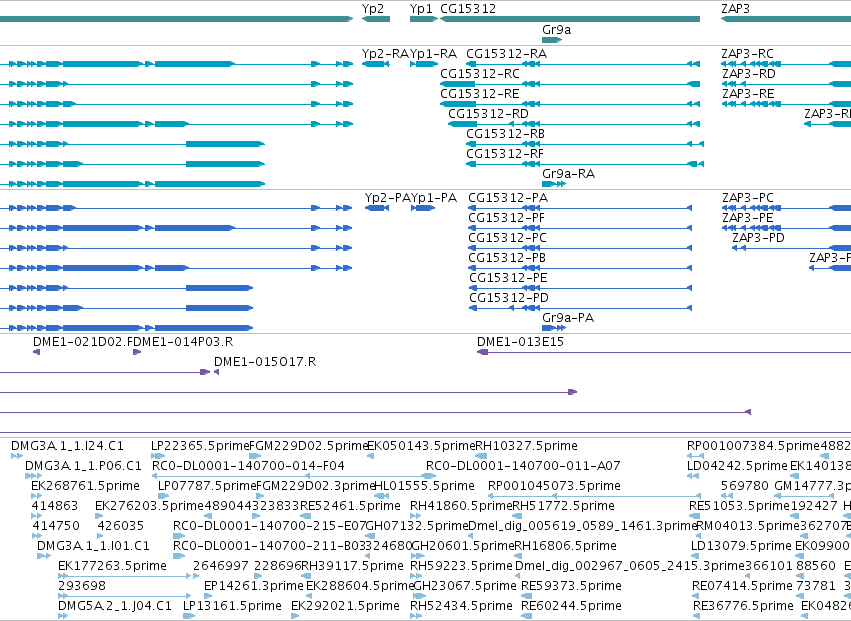Select EST EK177263.5prime
This screenshot has height=621, width=851.
(x=112, y=566)
